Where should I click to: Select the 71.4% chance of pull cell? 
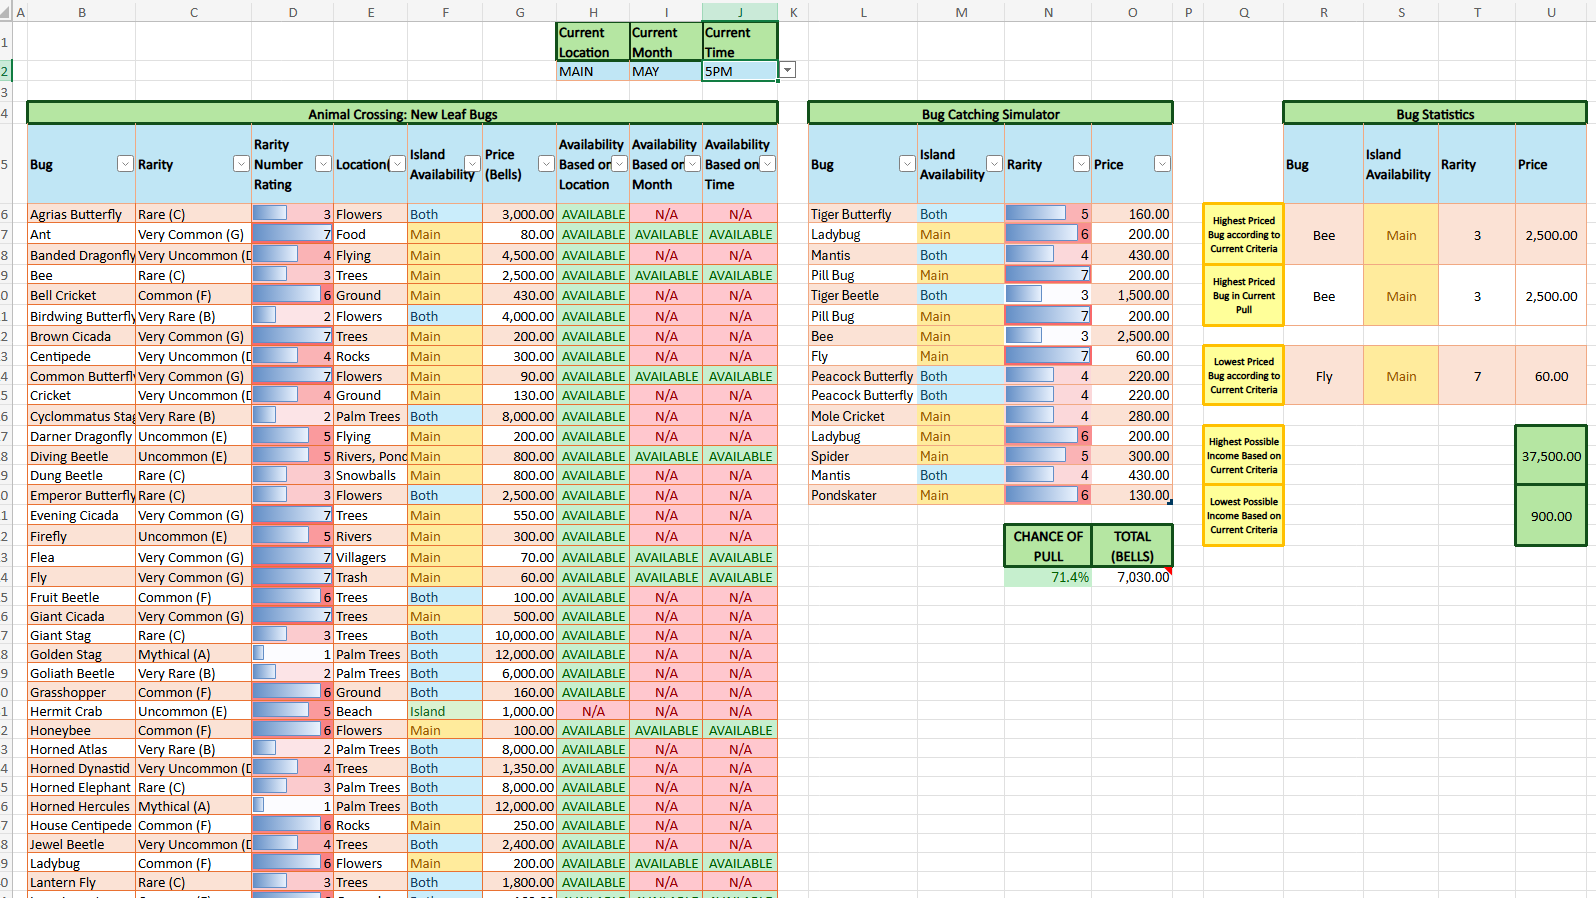click(x=1047, y=578)
